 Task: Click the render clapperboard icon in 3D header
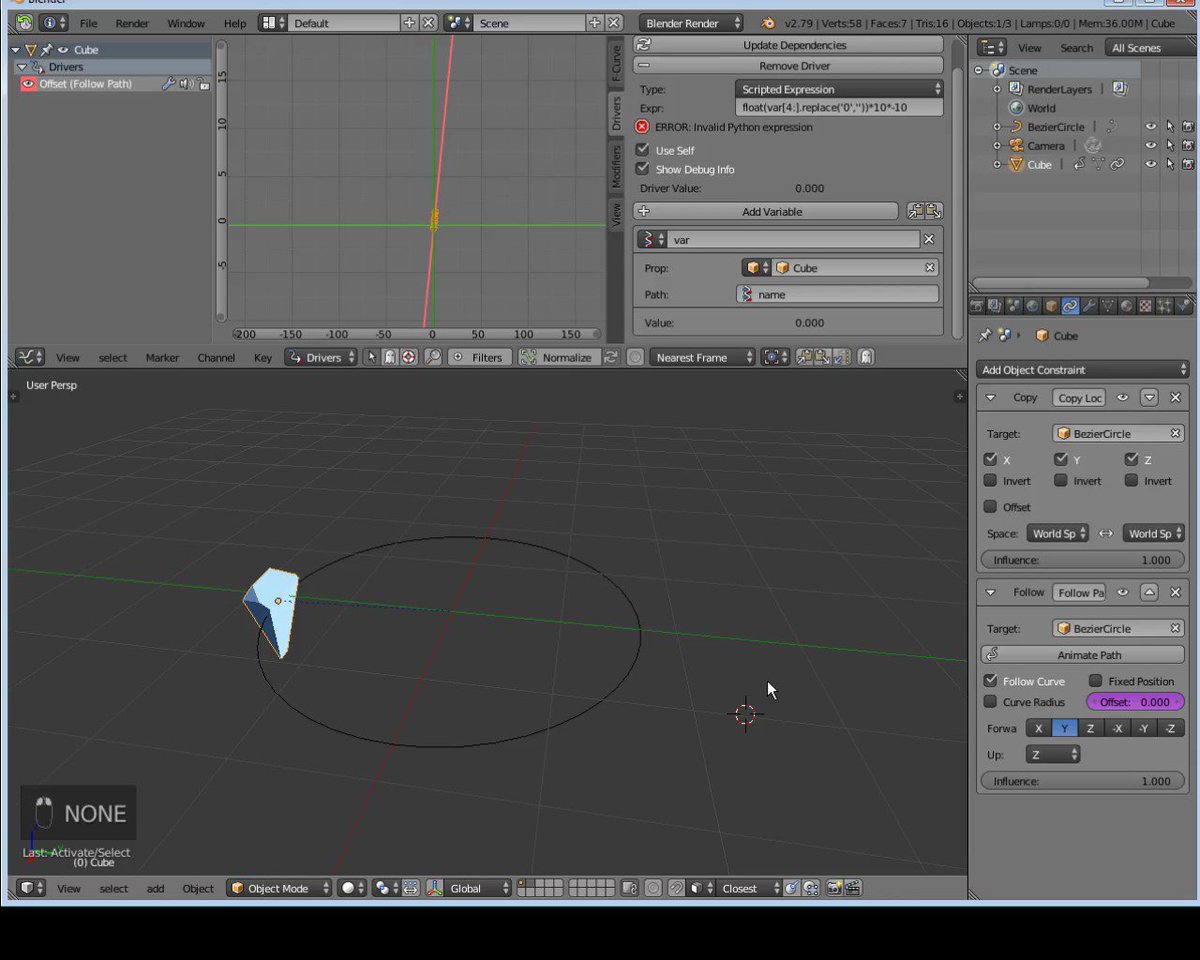[852, 888]
